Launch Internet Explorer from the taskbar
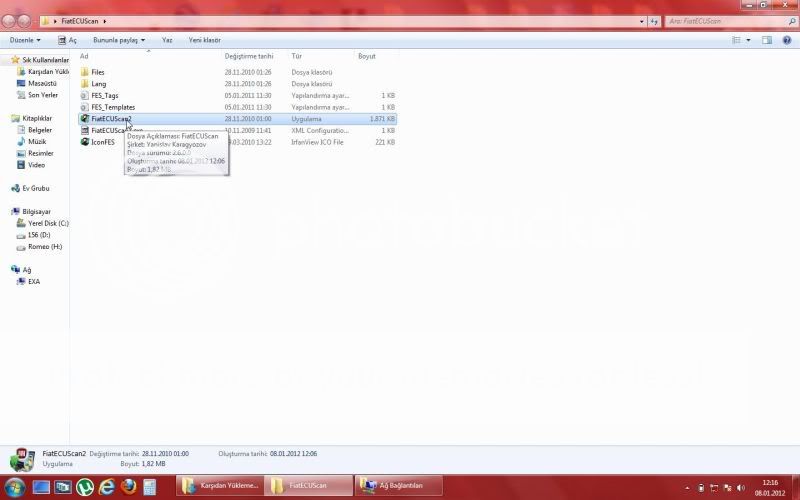The image size is (800, 500). coord(107,487)
